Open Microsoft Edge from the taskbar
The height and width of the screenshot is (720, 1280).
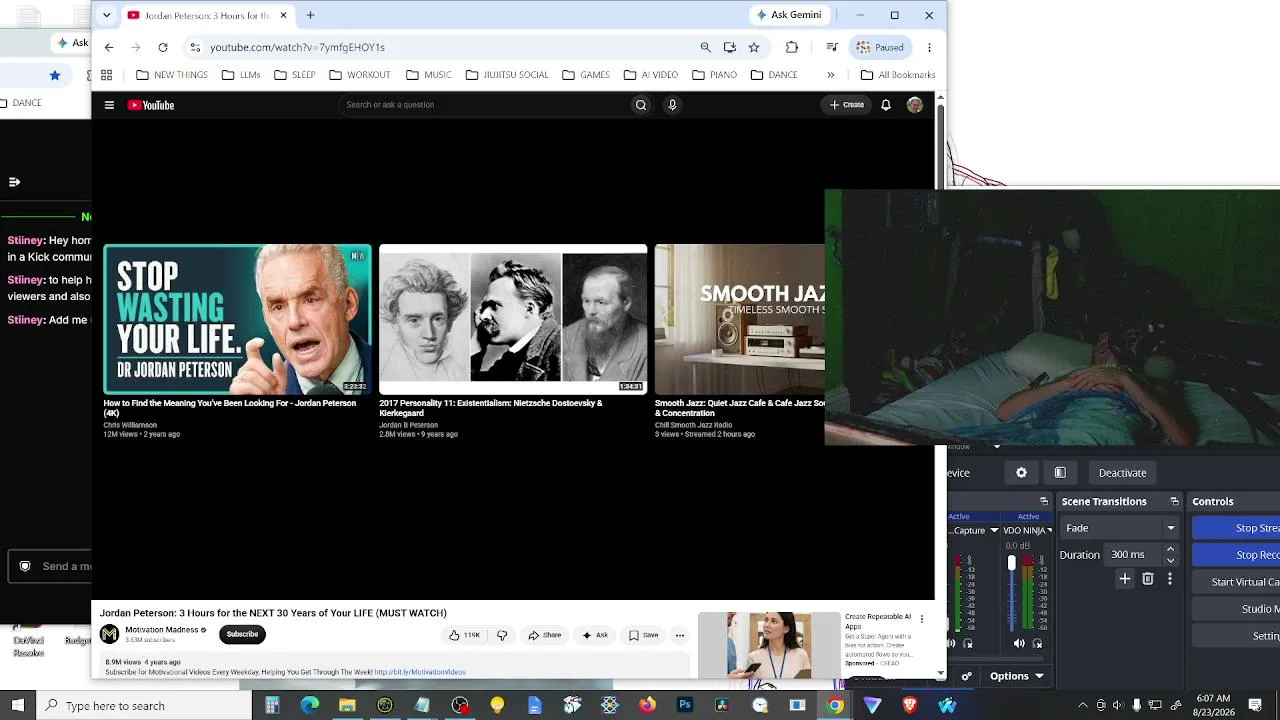point(310,705)
